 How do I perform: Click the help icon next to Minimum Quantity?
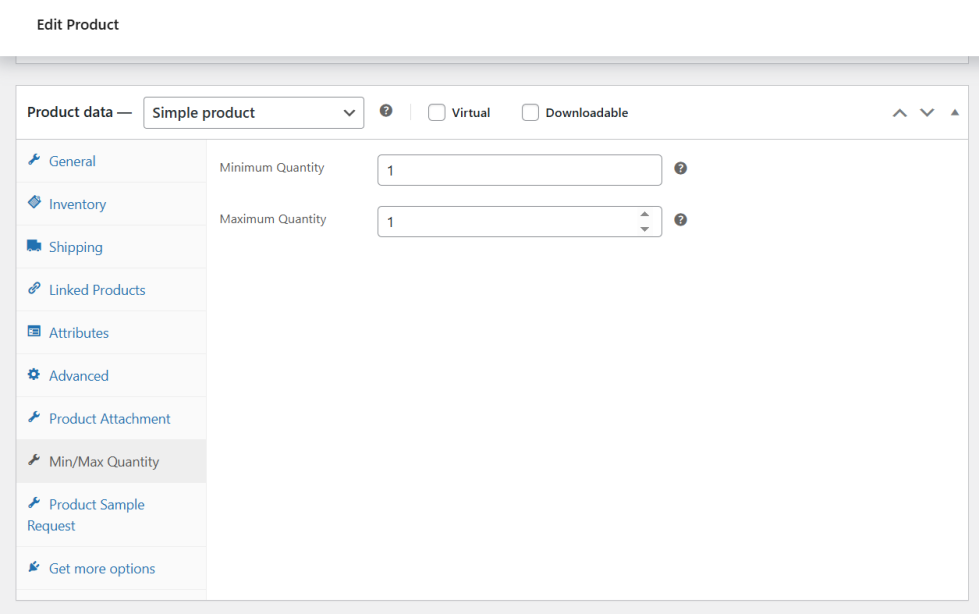click(680, 168)
